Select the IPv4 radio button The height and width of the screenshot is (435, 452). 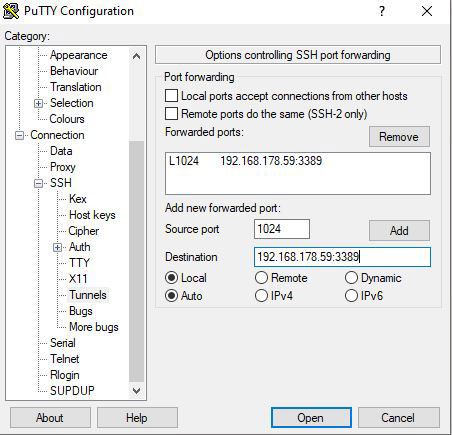(261, 296)
